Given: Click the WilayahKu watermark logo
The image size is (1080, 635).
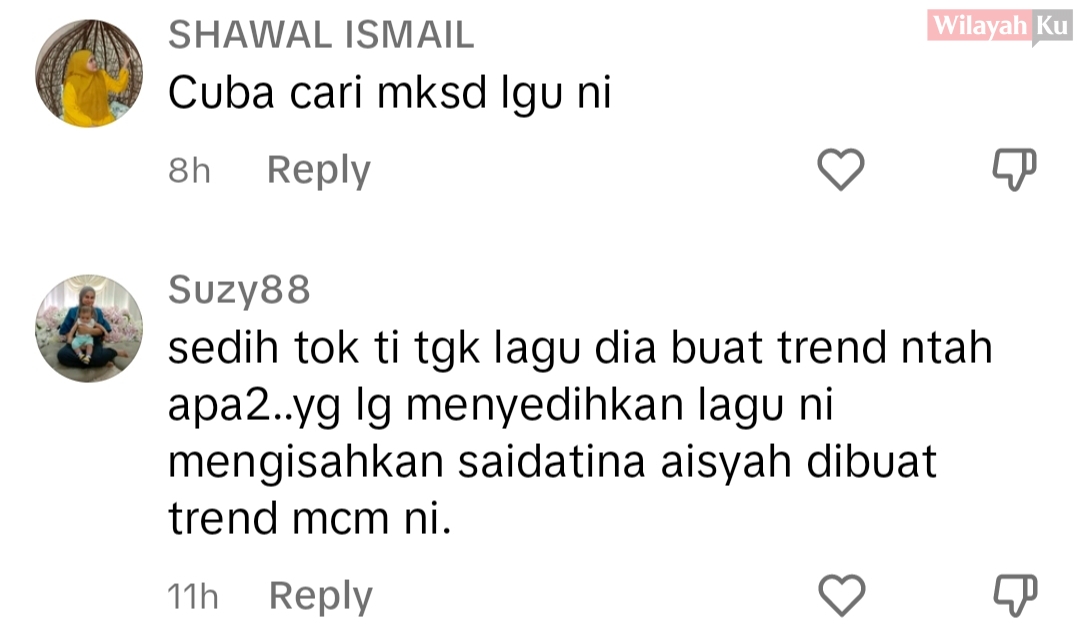Looking at the screenshot, I should click(x=999, y=27).
